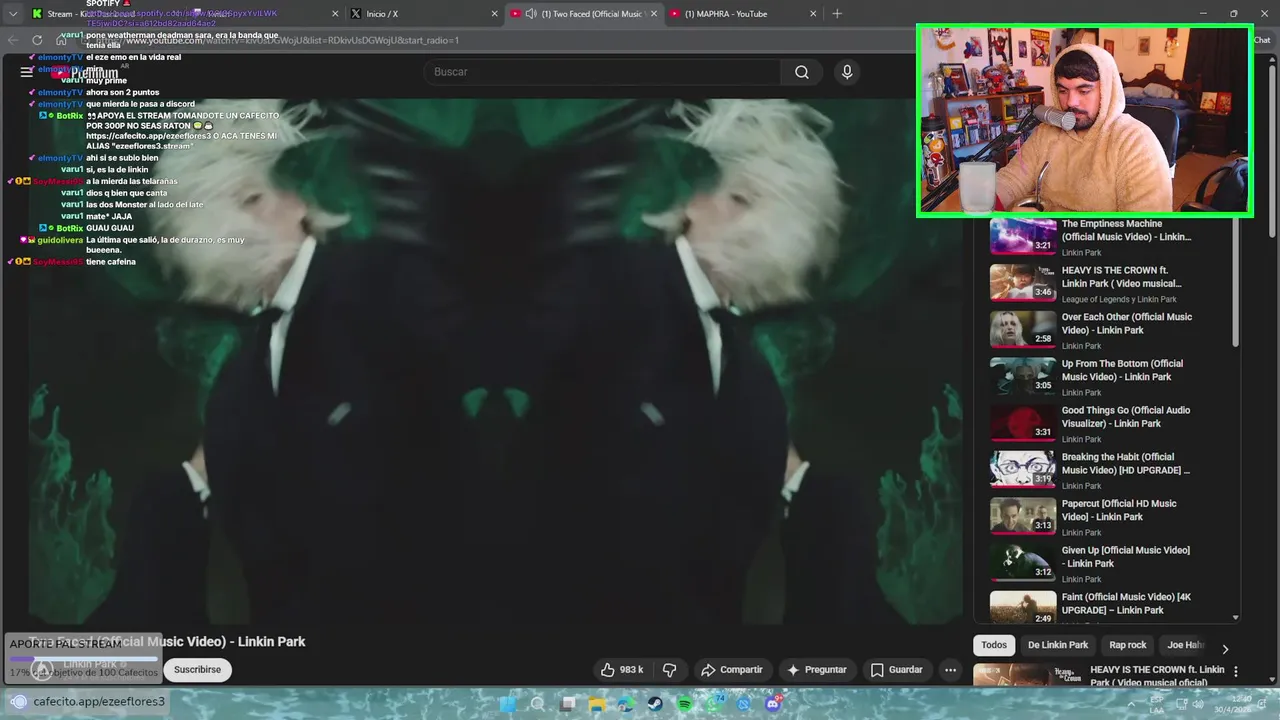
Task: Click the playlist panel scrollbar
Action: pyautogui.click(x=1236, y=283)
